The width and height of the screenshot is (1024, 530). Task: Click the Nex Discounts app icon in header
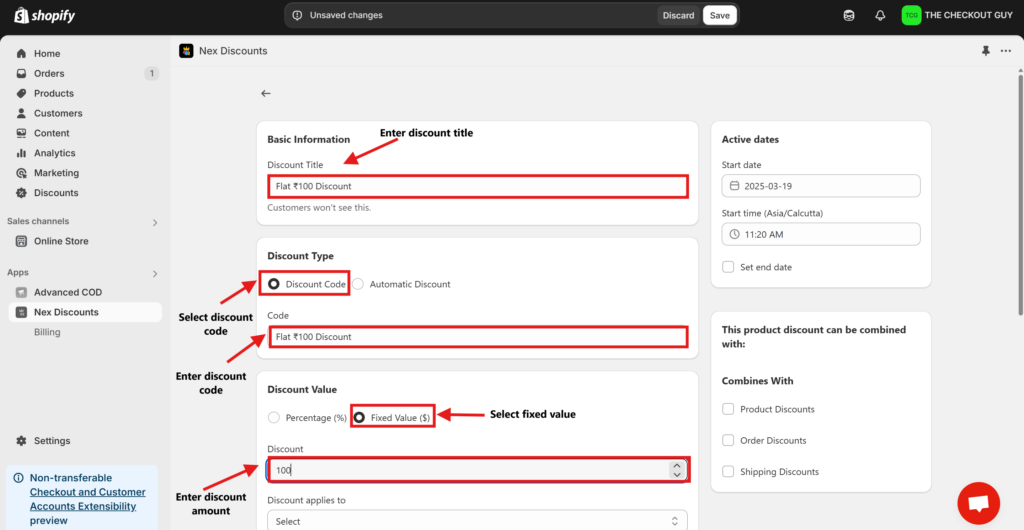tap(186, 51)
